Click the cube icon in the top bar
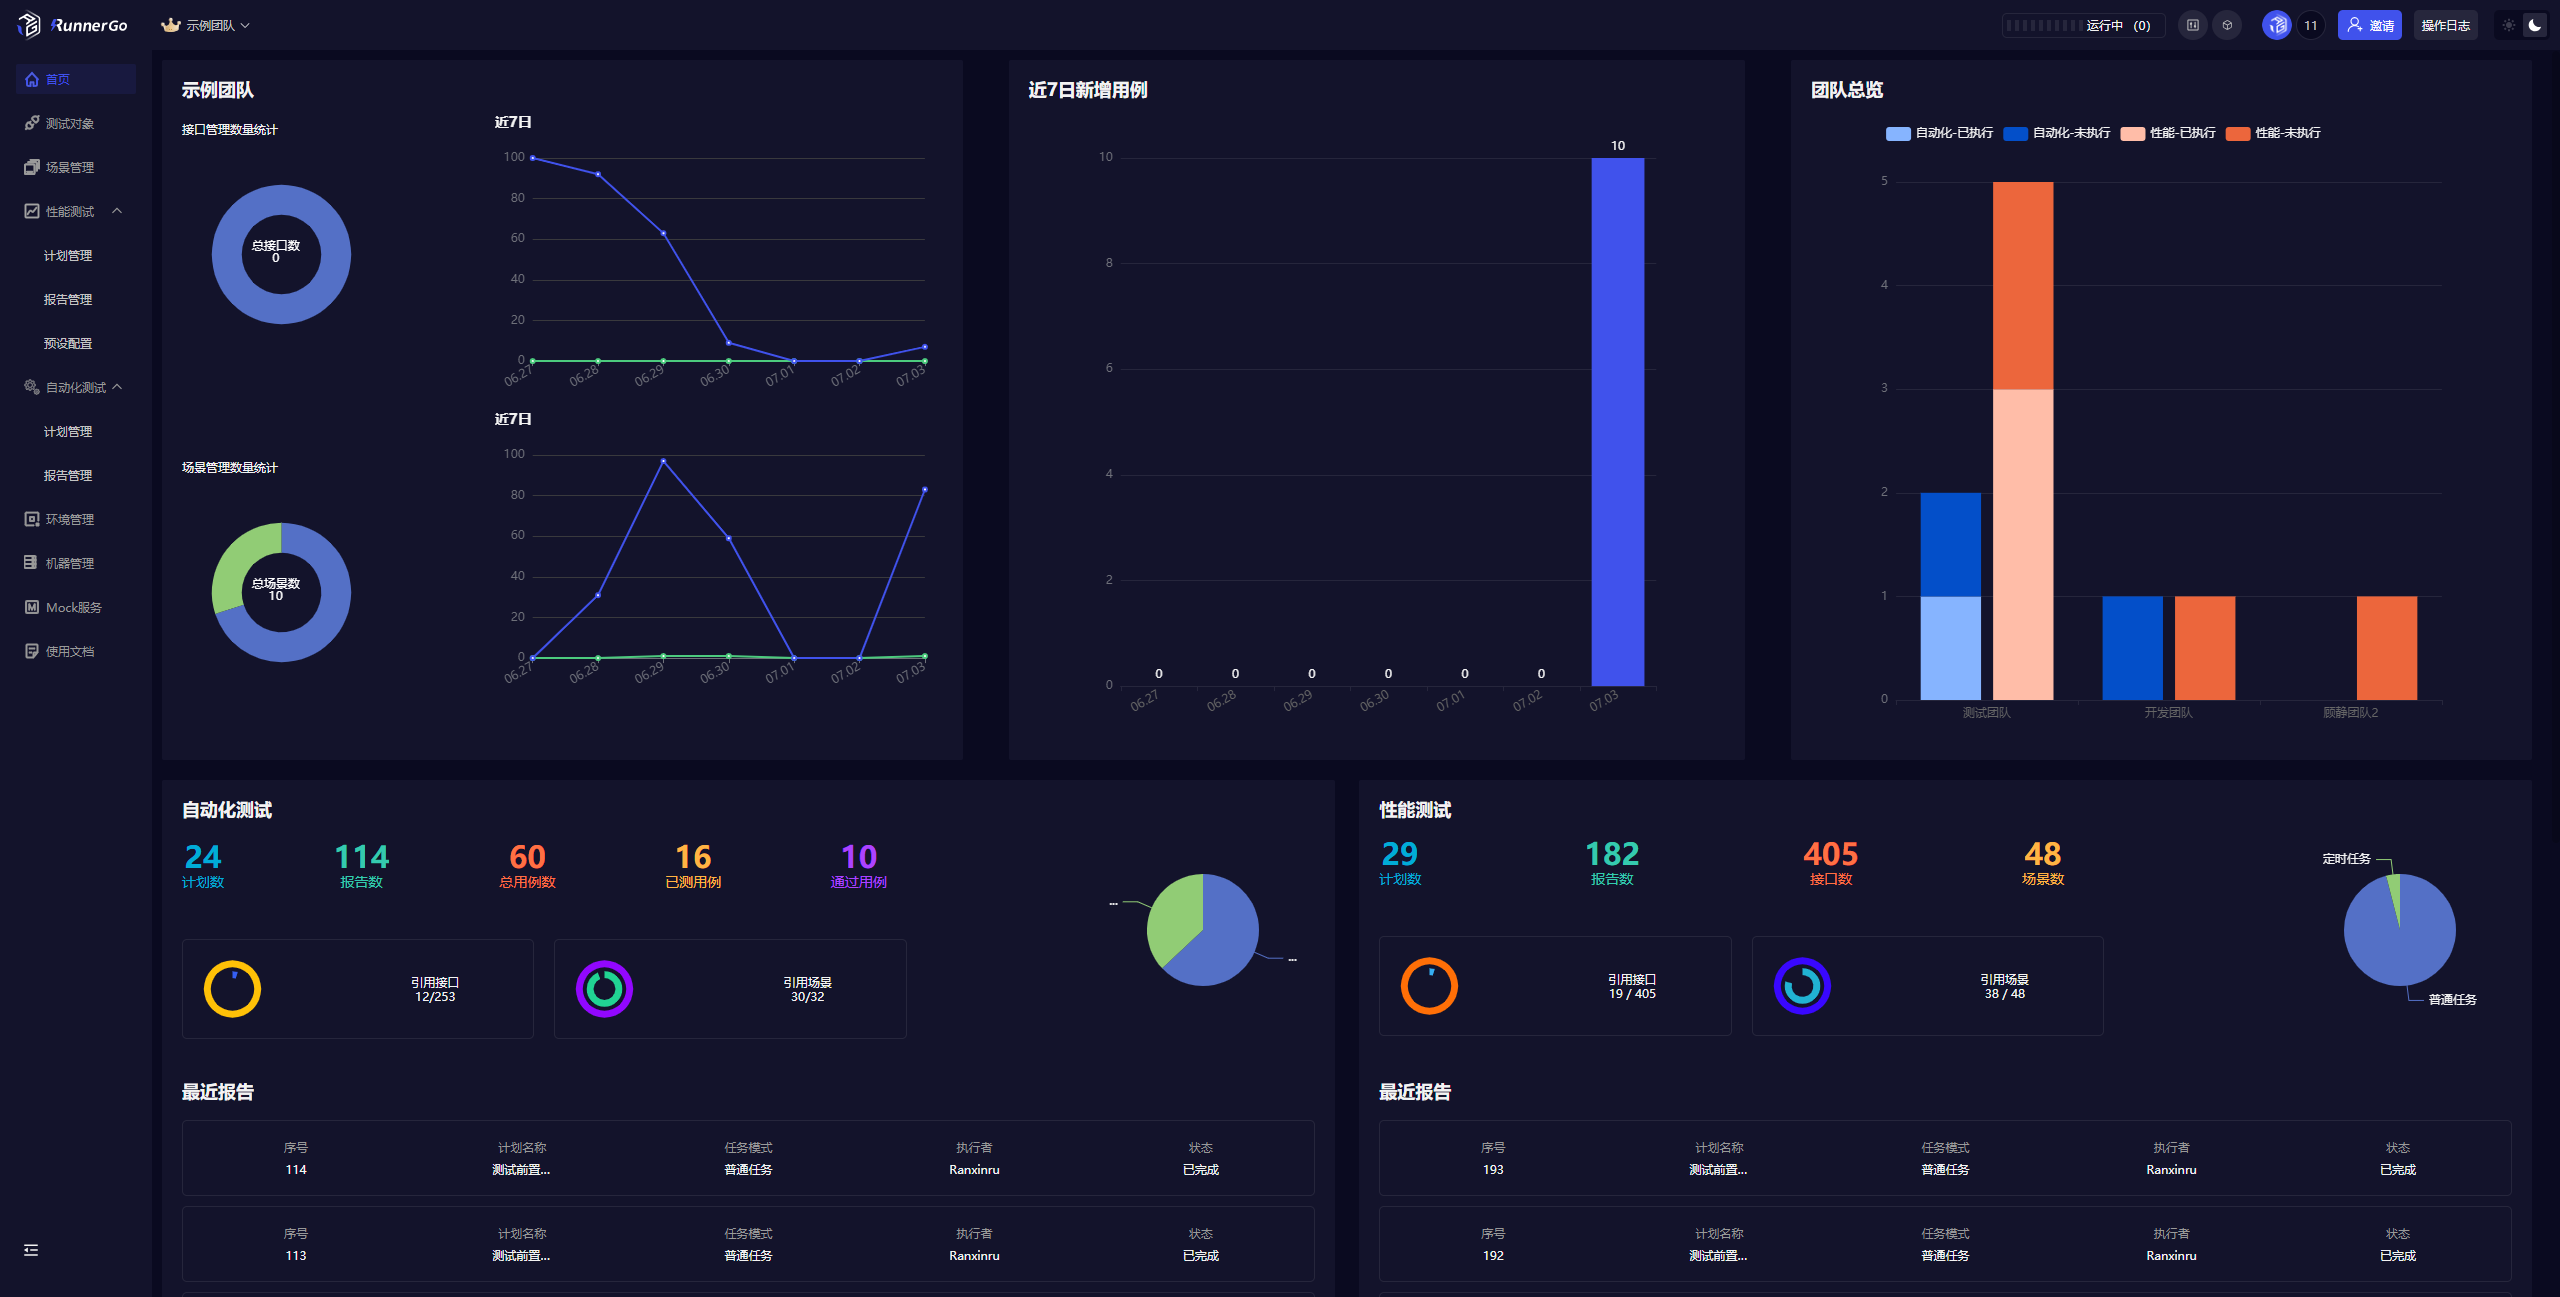Screen dimensions: 2560x1297 2227,25
